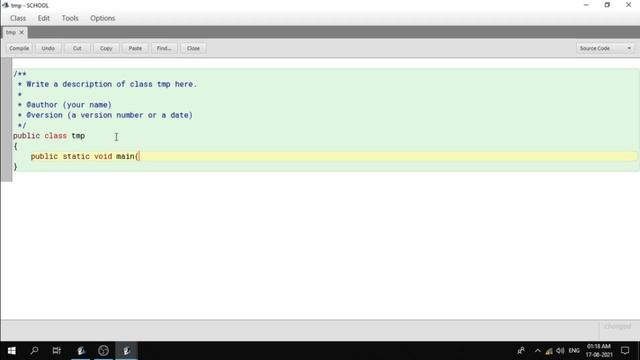This screenshot has width=640, height=360.
Task: Click the BlueJ window title icon
Action: tap(5, 5)
